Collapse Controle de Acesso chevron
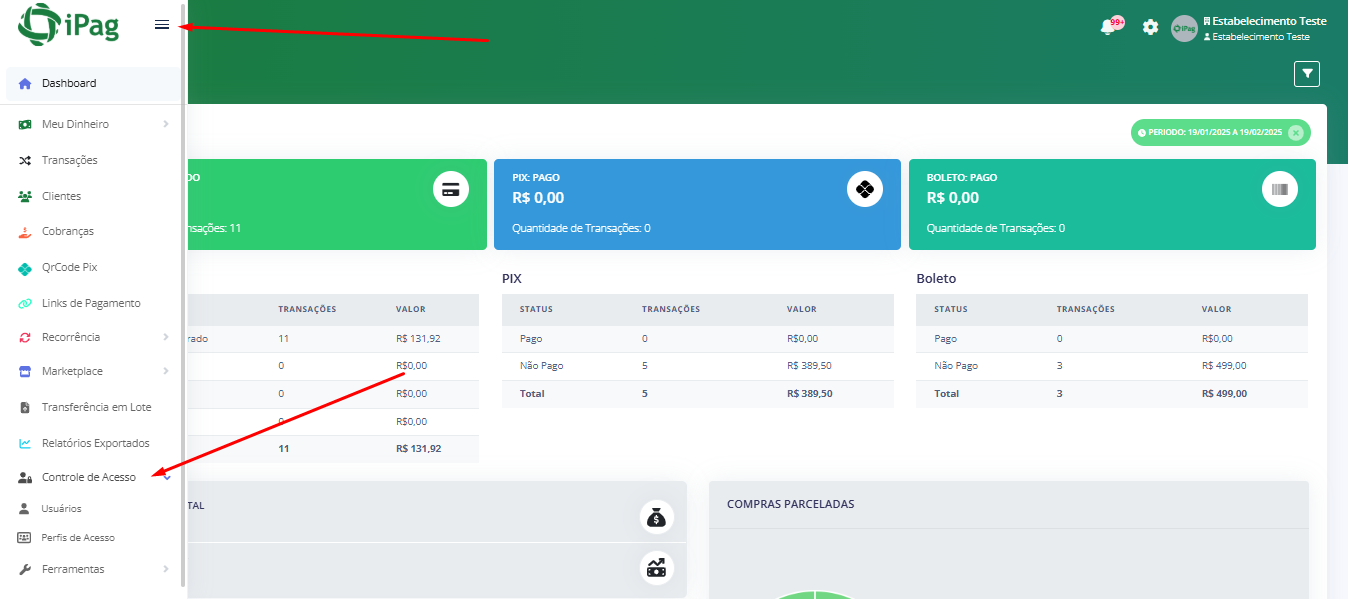The image size is (1348, 599). 167,477
